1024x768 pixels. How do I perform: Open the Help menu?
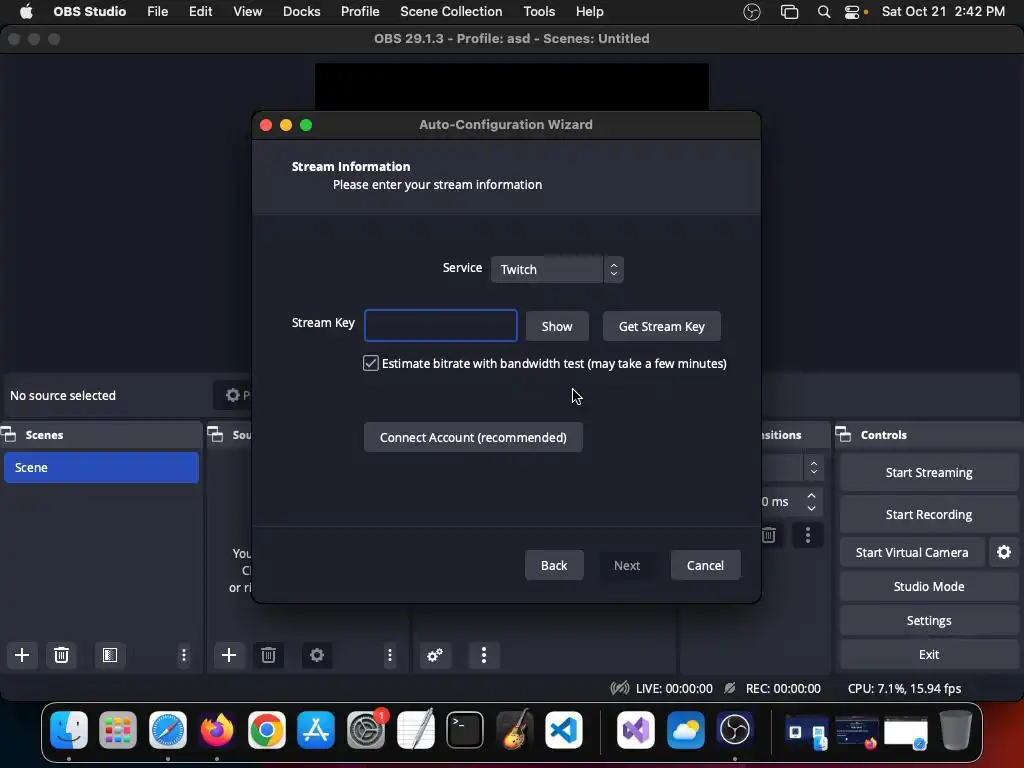(589, 12)
